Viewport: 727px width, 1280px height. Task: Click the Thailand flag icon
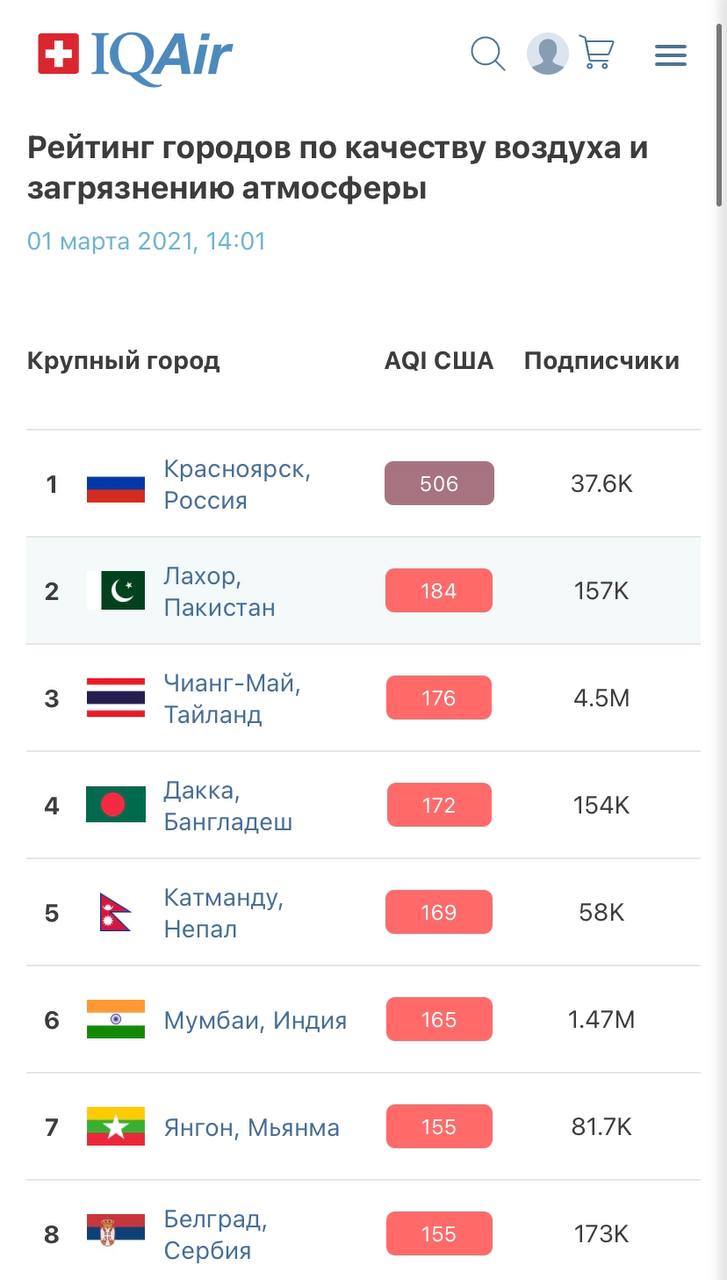[x=116, y=698]
